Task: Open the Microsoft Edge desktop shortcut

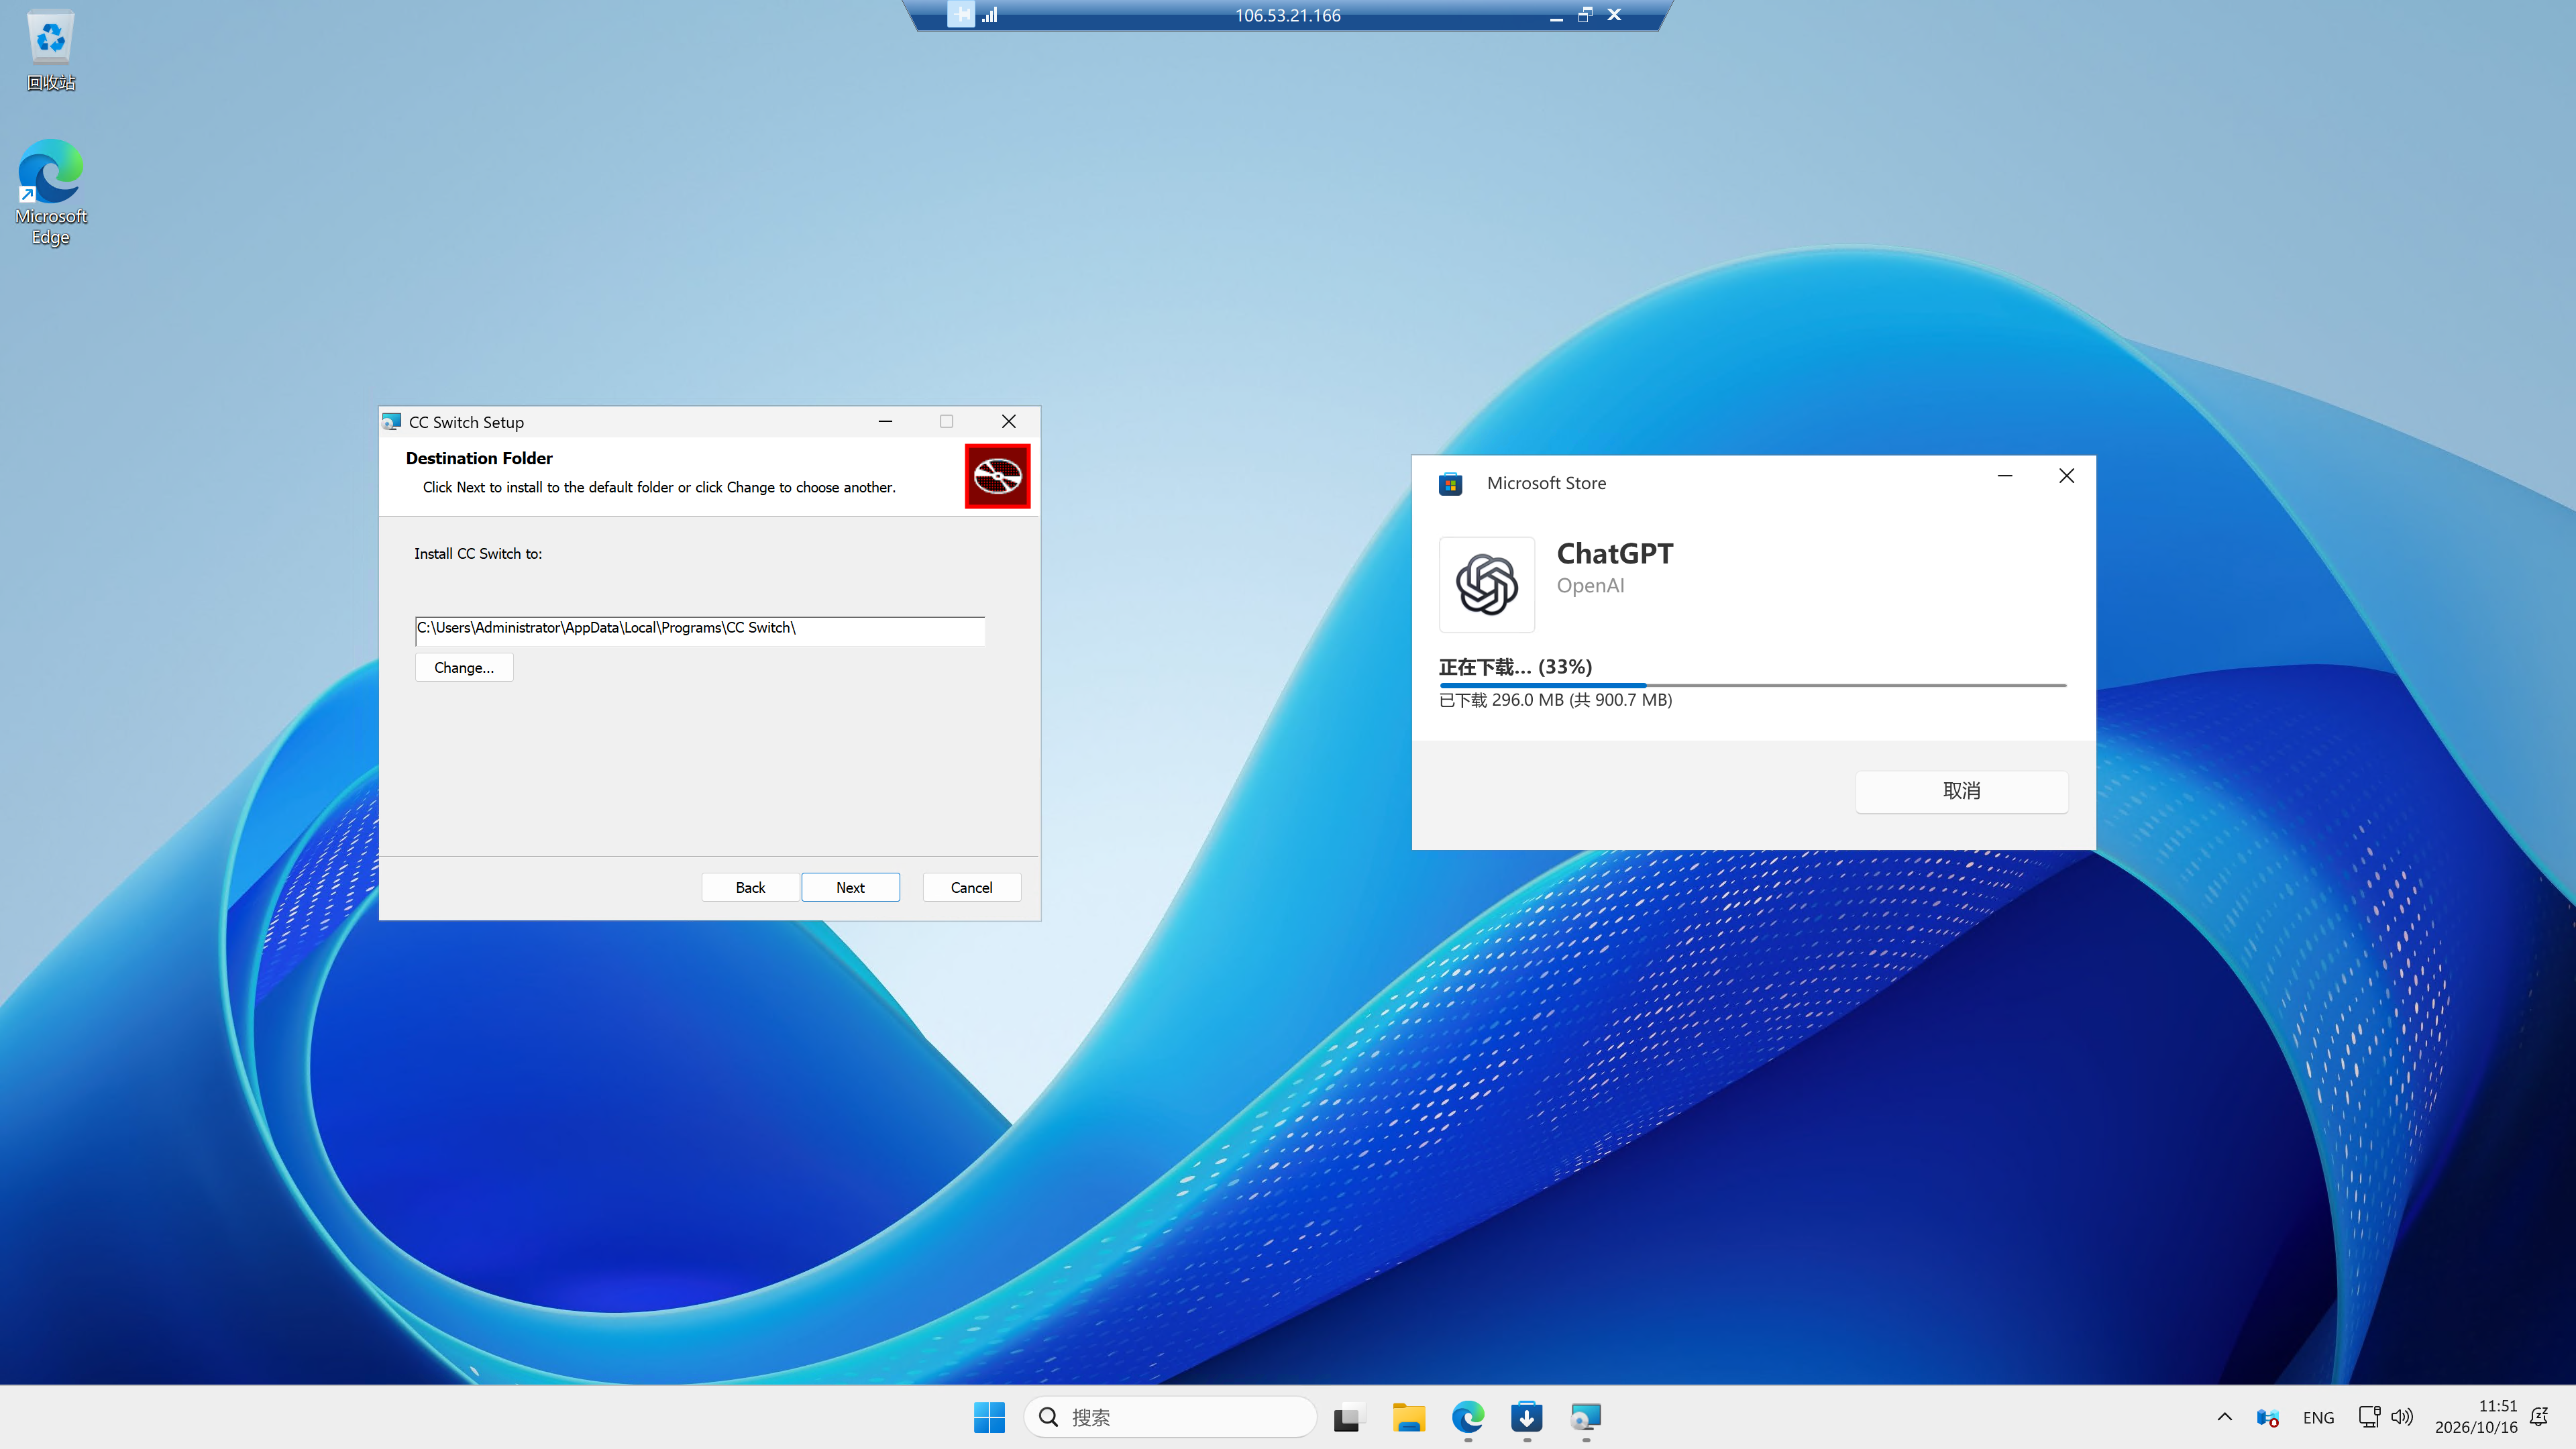Action: pyautogui.click(x=50, y=192)
